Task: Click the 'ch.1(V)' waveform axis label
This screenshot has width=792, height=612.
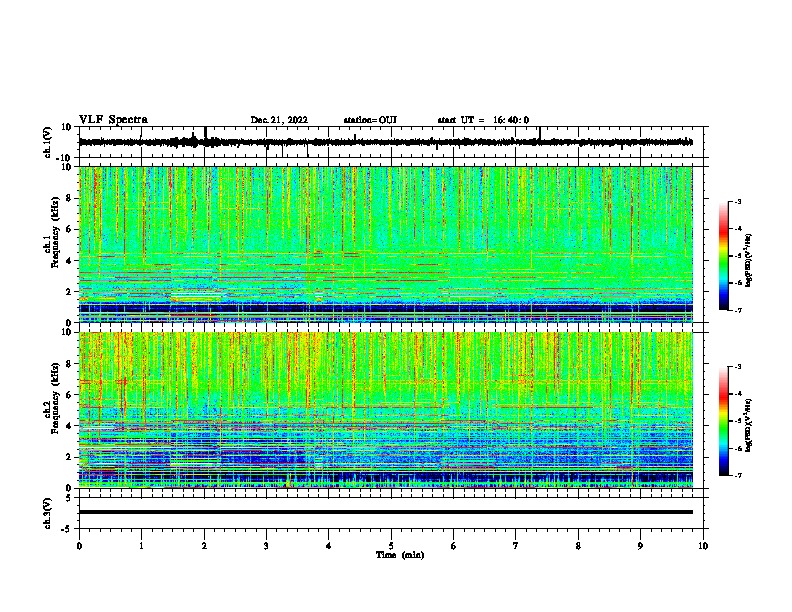Action: pos(47,142)
